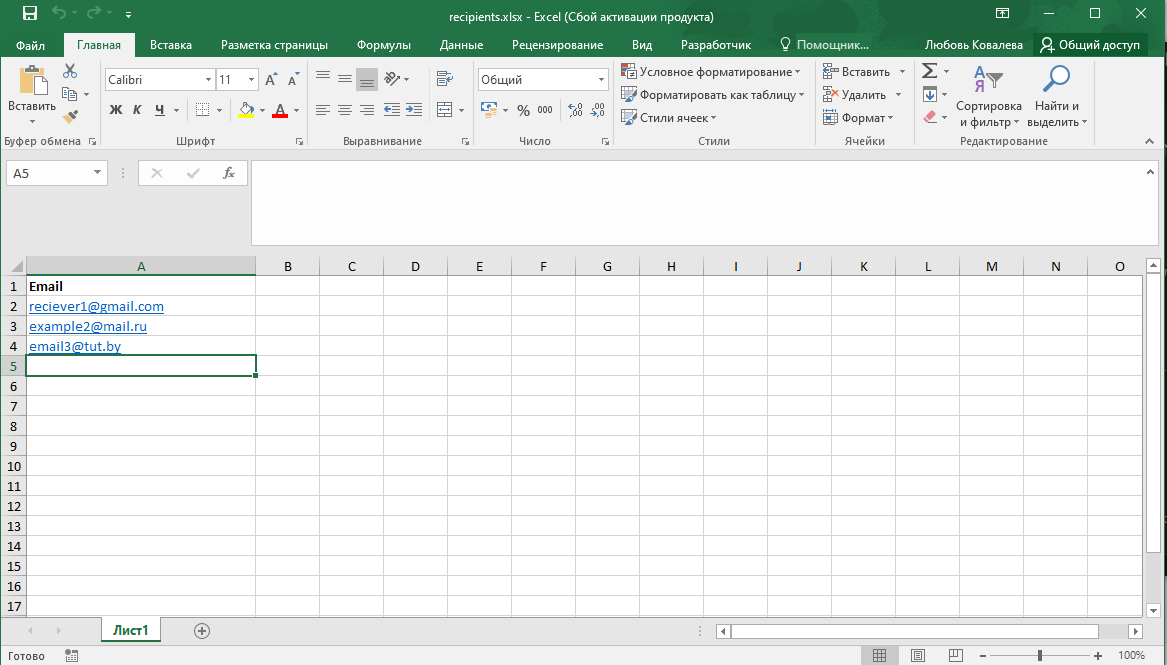Click the Save icon in the title bar
This screenshot has width=1167, height=665.
click(x=30, y=14)
